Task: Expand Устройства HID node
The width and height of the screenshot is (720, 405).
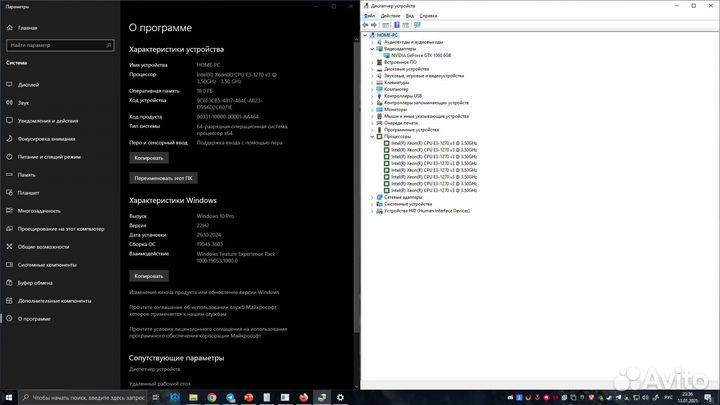Action: point(372,211)
